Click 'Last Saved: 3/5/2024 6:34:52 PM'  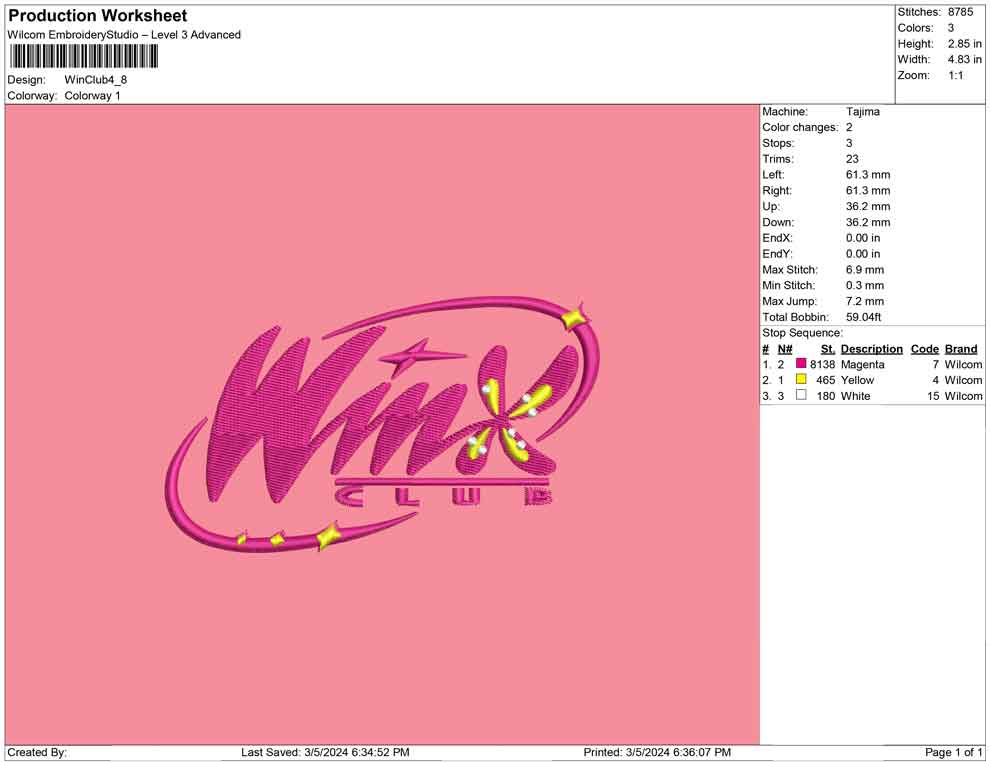tap(325, 752)
